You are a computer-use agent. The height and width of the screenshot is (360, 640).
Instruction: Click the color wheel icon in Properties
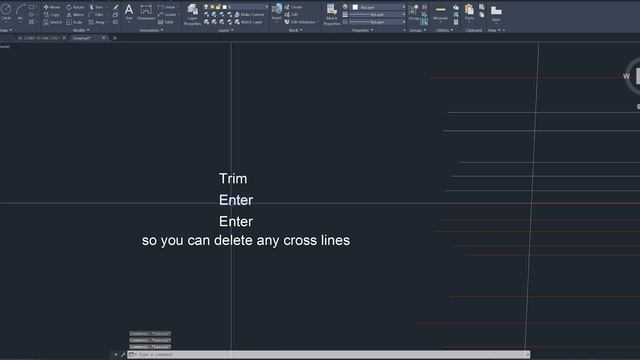pos(345,7)
